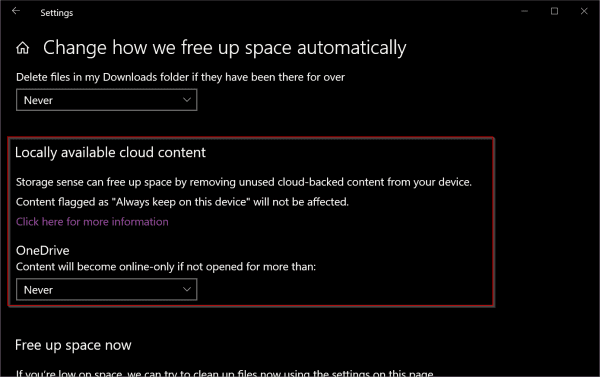Minimize the Settings window
600x377 pixels.
pos(525,11)
